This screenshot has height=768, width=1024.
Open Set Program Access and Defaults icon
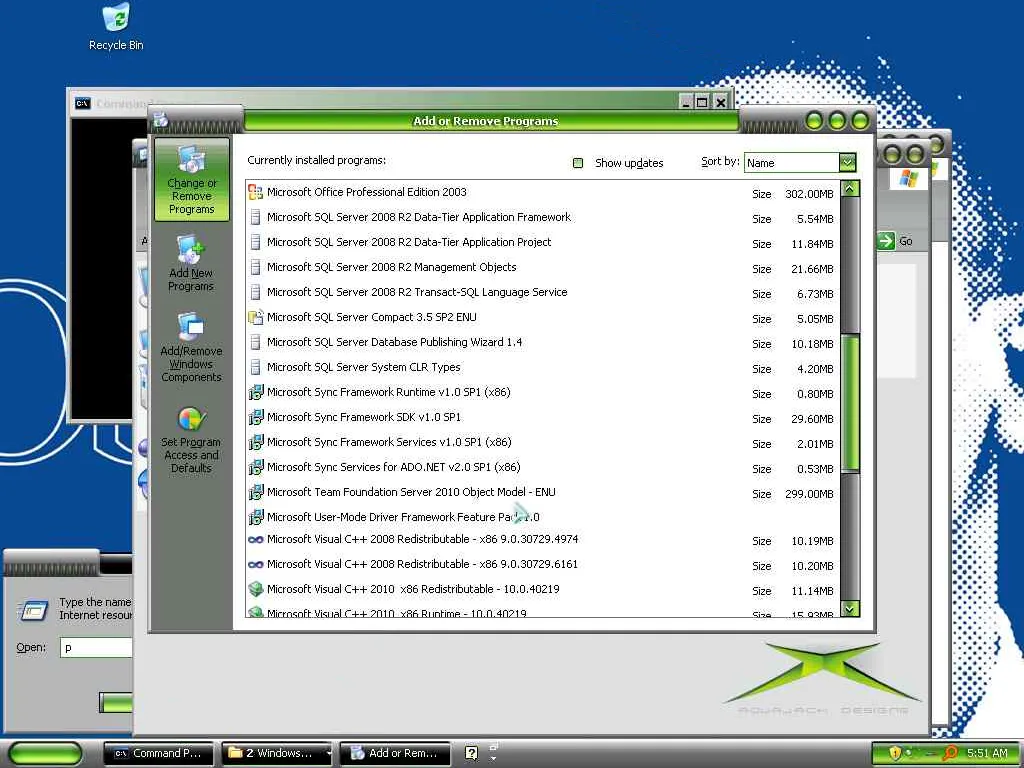[191, 440]
